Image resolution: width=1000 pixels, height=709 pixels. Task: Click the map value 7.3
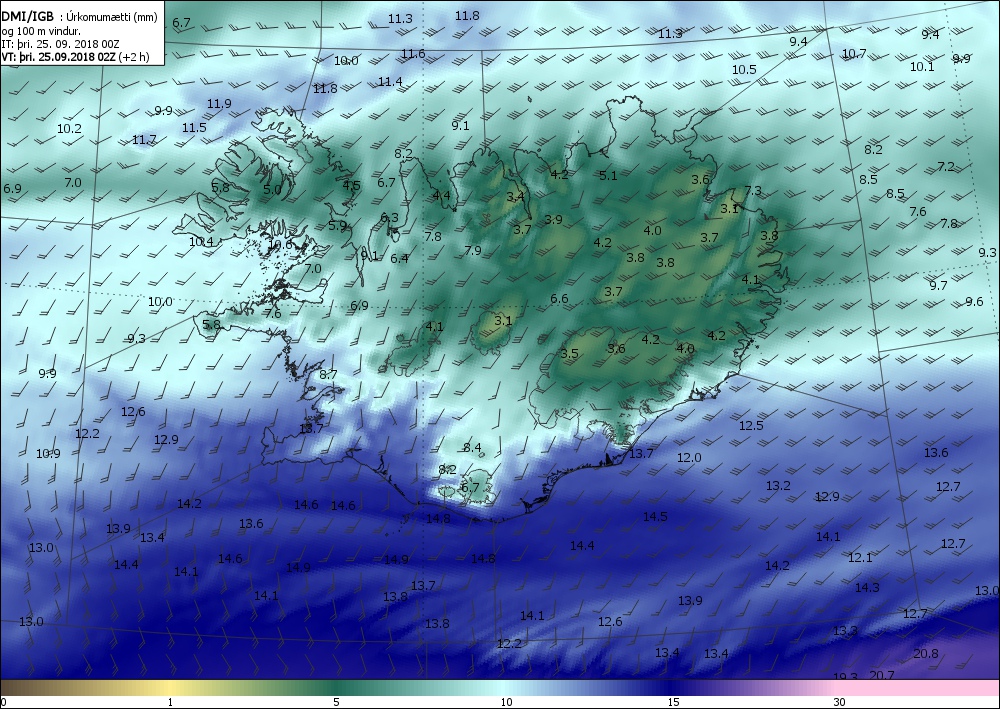coord(753,190)
